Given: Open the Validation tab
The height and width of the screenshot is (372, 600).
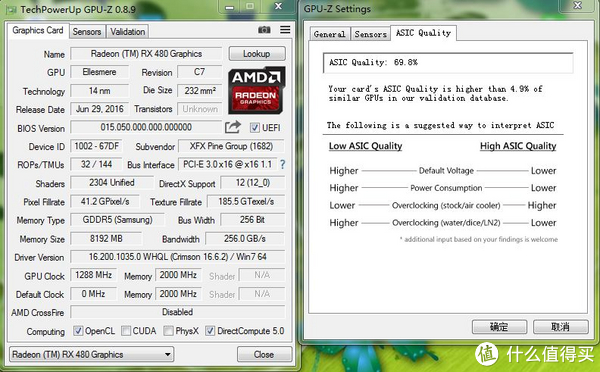Looking at the screenshot, I should click(x=127, y=32).
